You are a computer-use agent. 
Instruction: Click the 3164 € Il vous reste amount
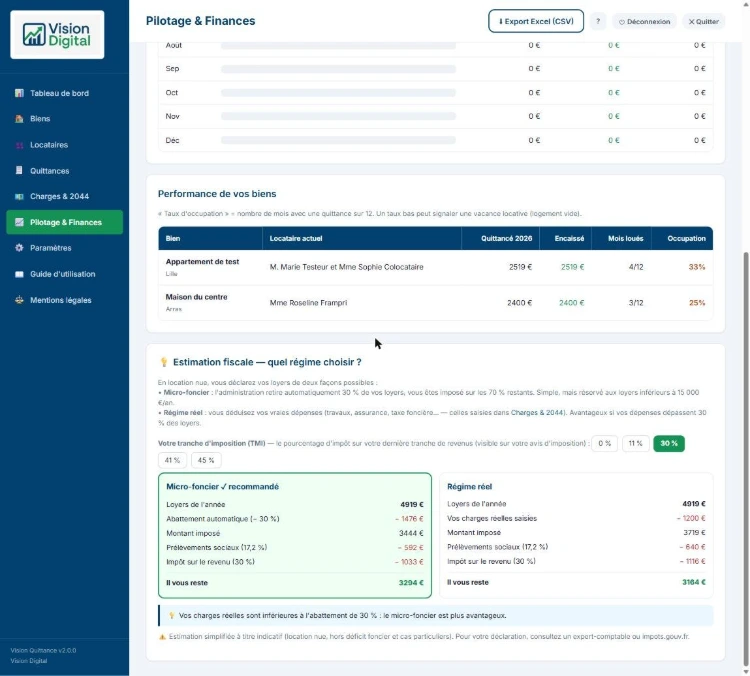coord(694,582)
